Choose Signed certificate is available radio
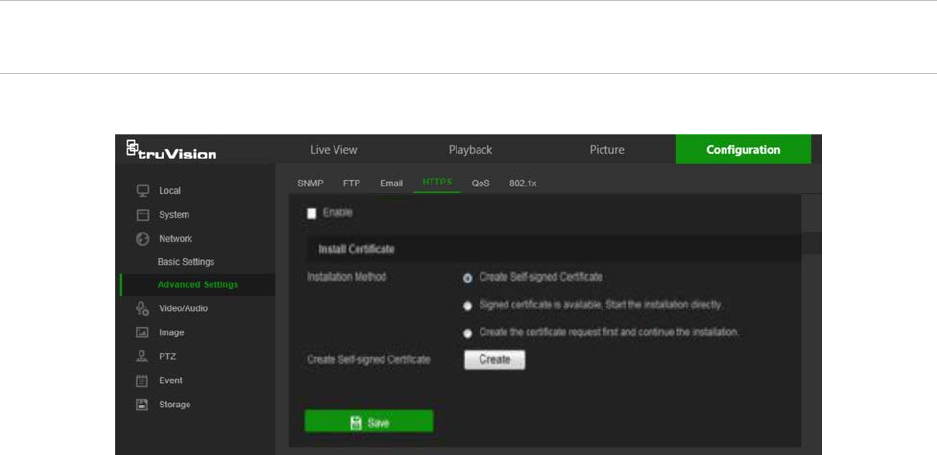 [x=467, y=306]
